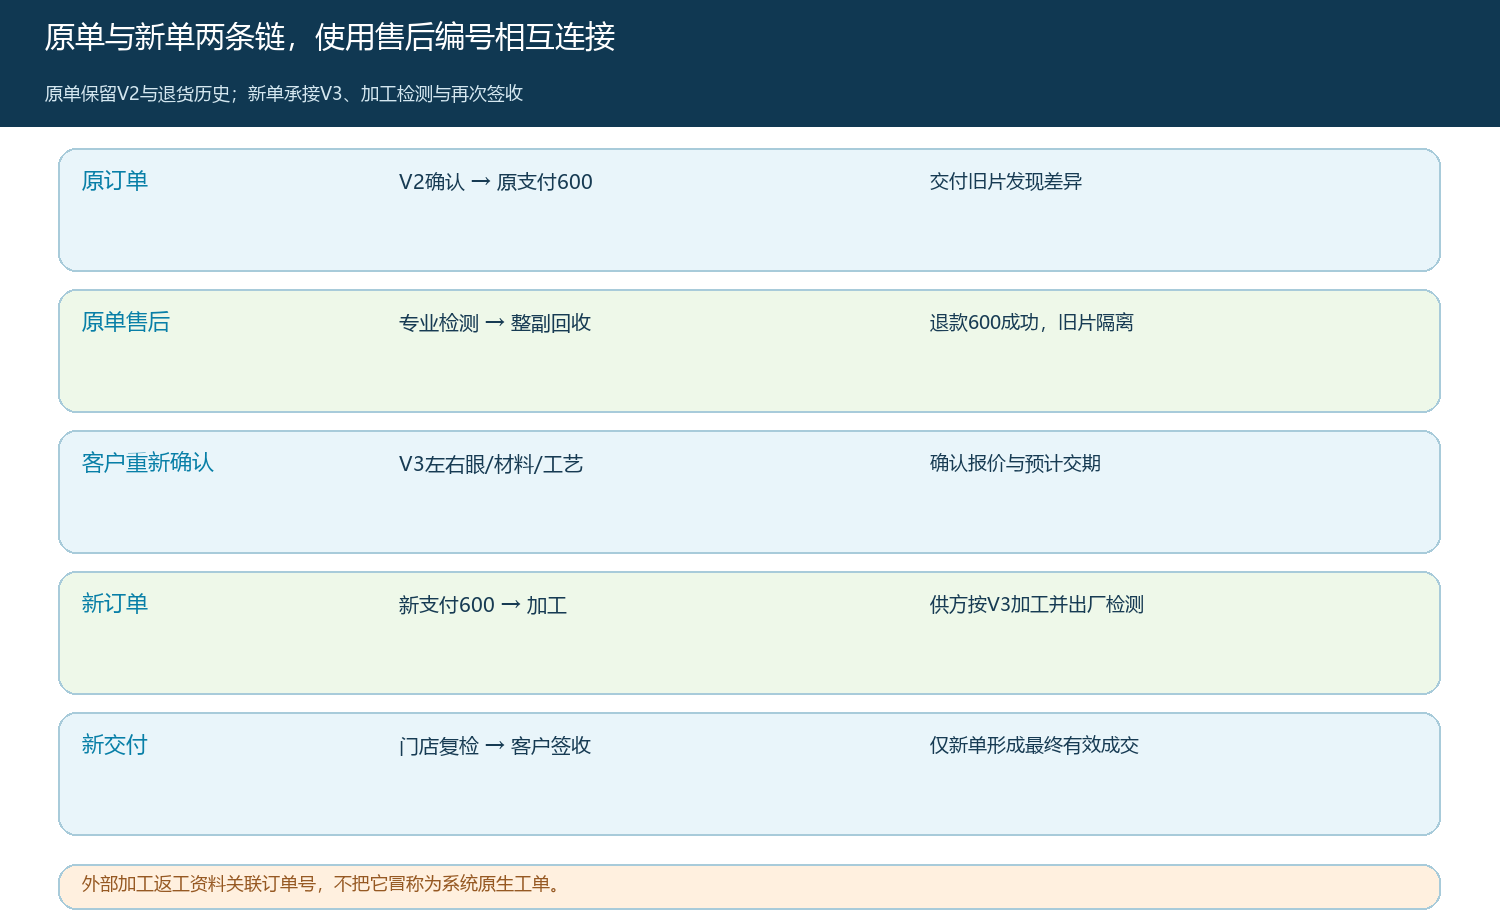This screenshot has width=1500, height=920.
Task: Click the text 仅新单形成最终有效成交
Action: pos(1034,745)
